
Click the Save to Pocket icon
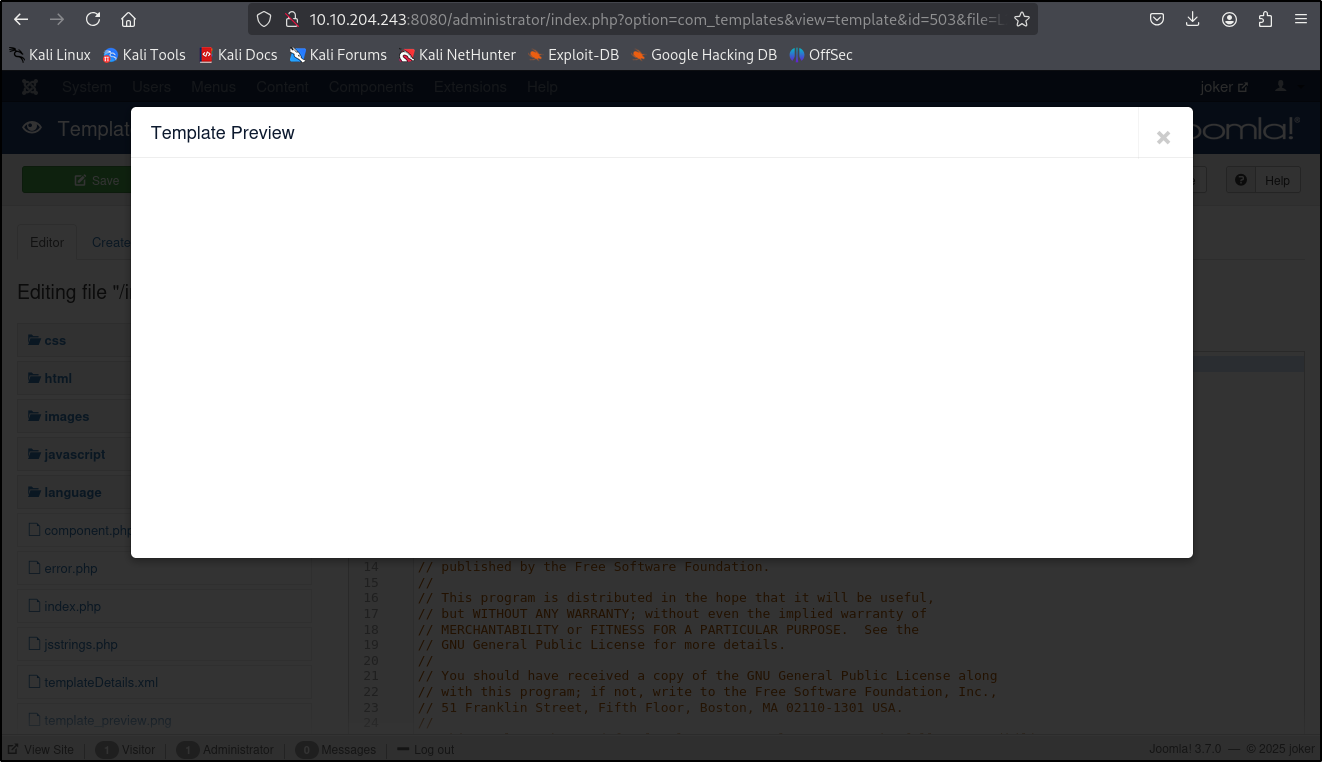[1157, 19]
